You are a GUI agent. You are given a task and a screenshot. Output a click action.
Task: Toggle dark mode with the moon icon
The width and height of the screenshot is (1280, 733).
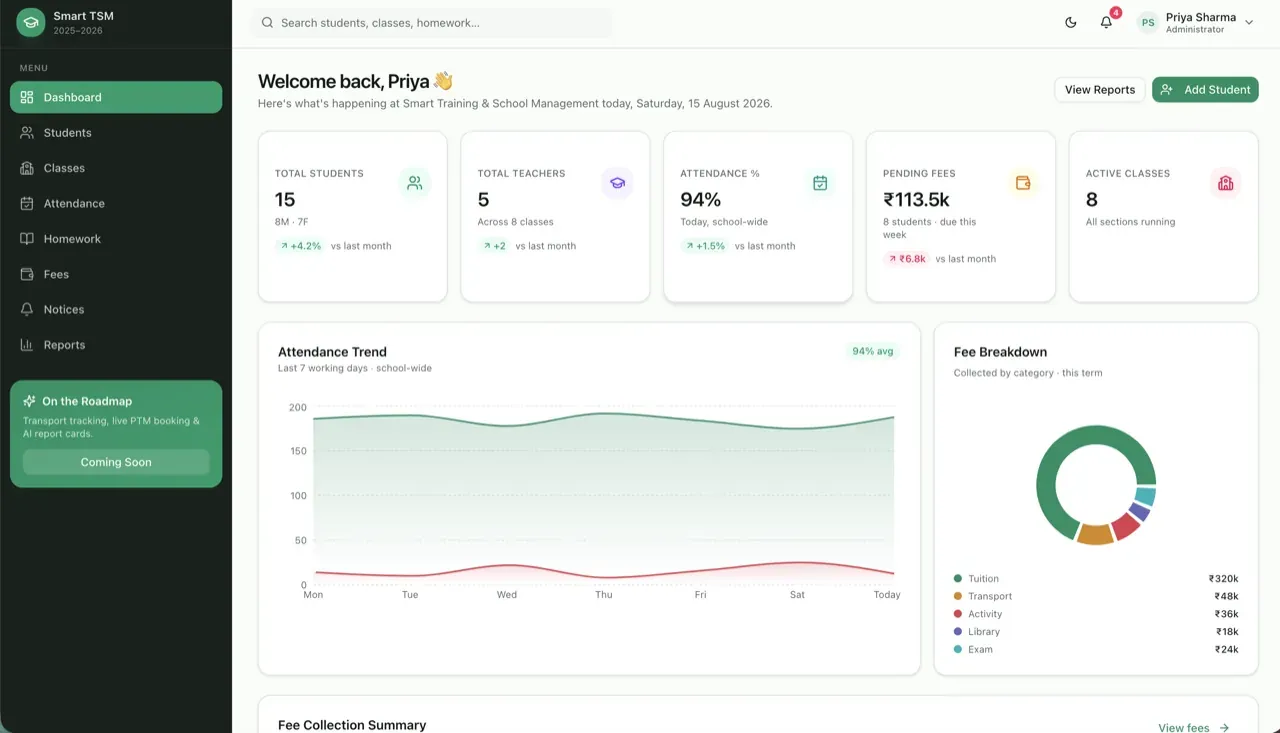tap(1071, 23)
